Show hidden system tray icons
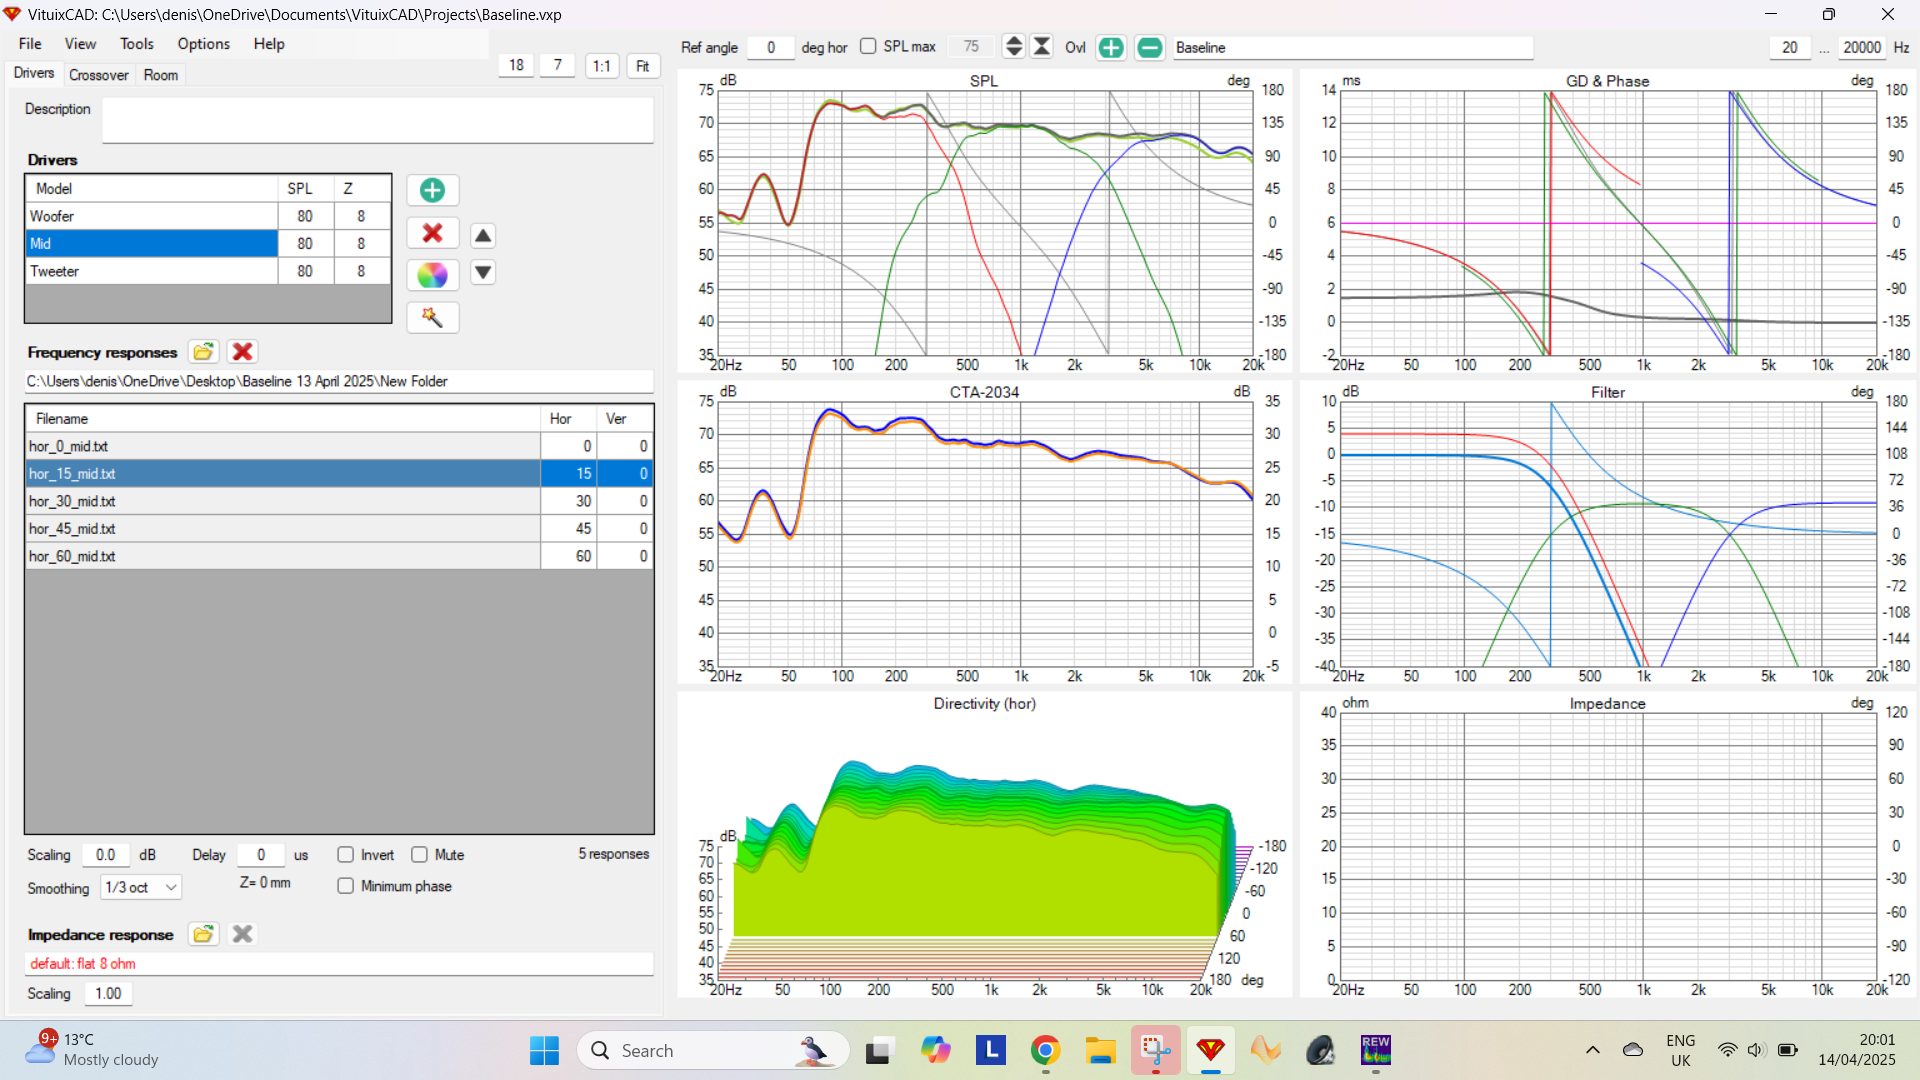Viewport: 1920px width, 1080px height. coord(1593,1050)
